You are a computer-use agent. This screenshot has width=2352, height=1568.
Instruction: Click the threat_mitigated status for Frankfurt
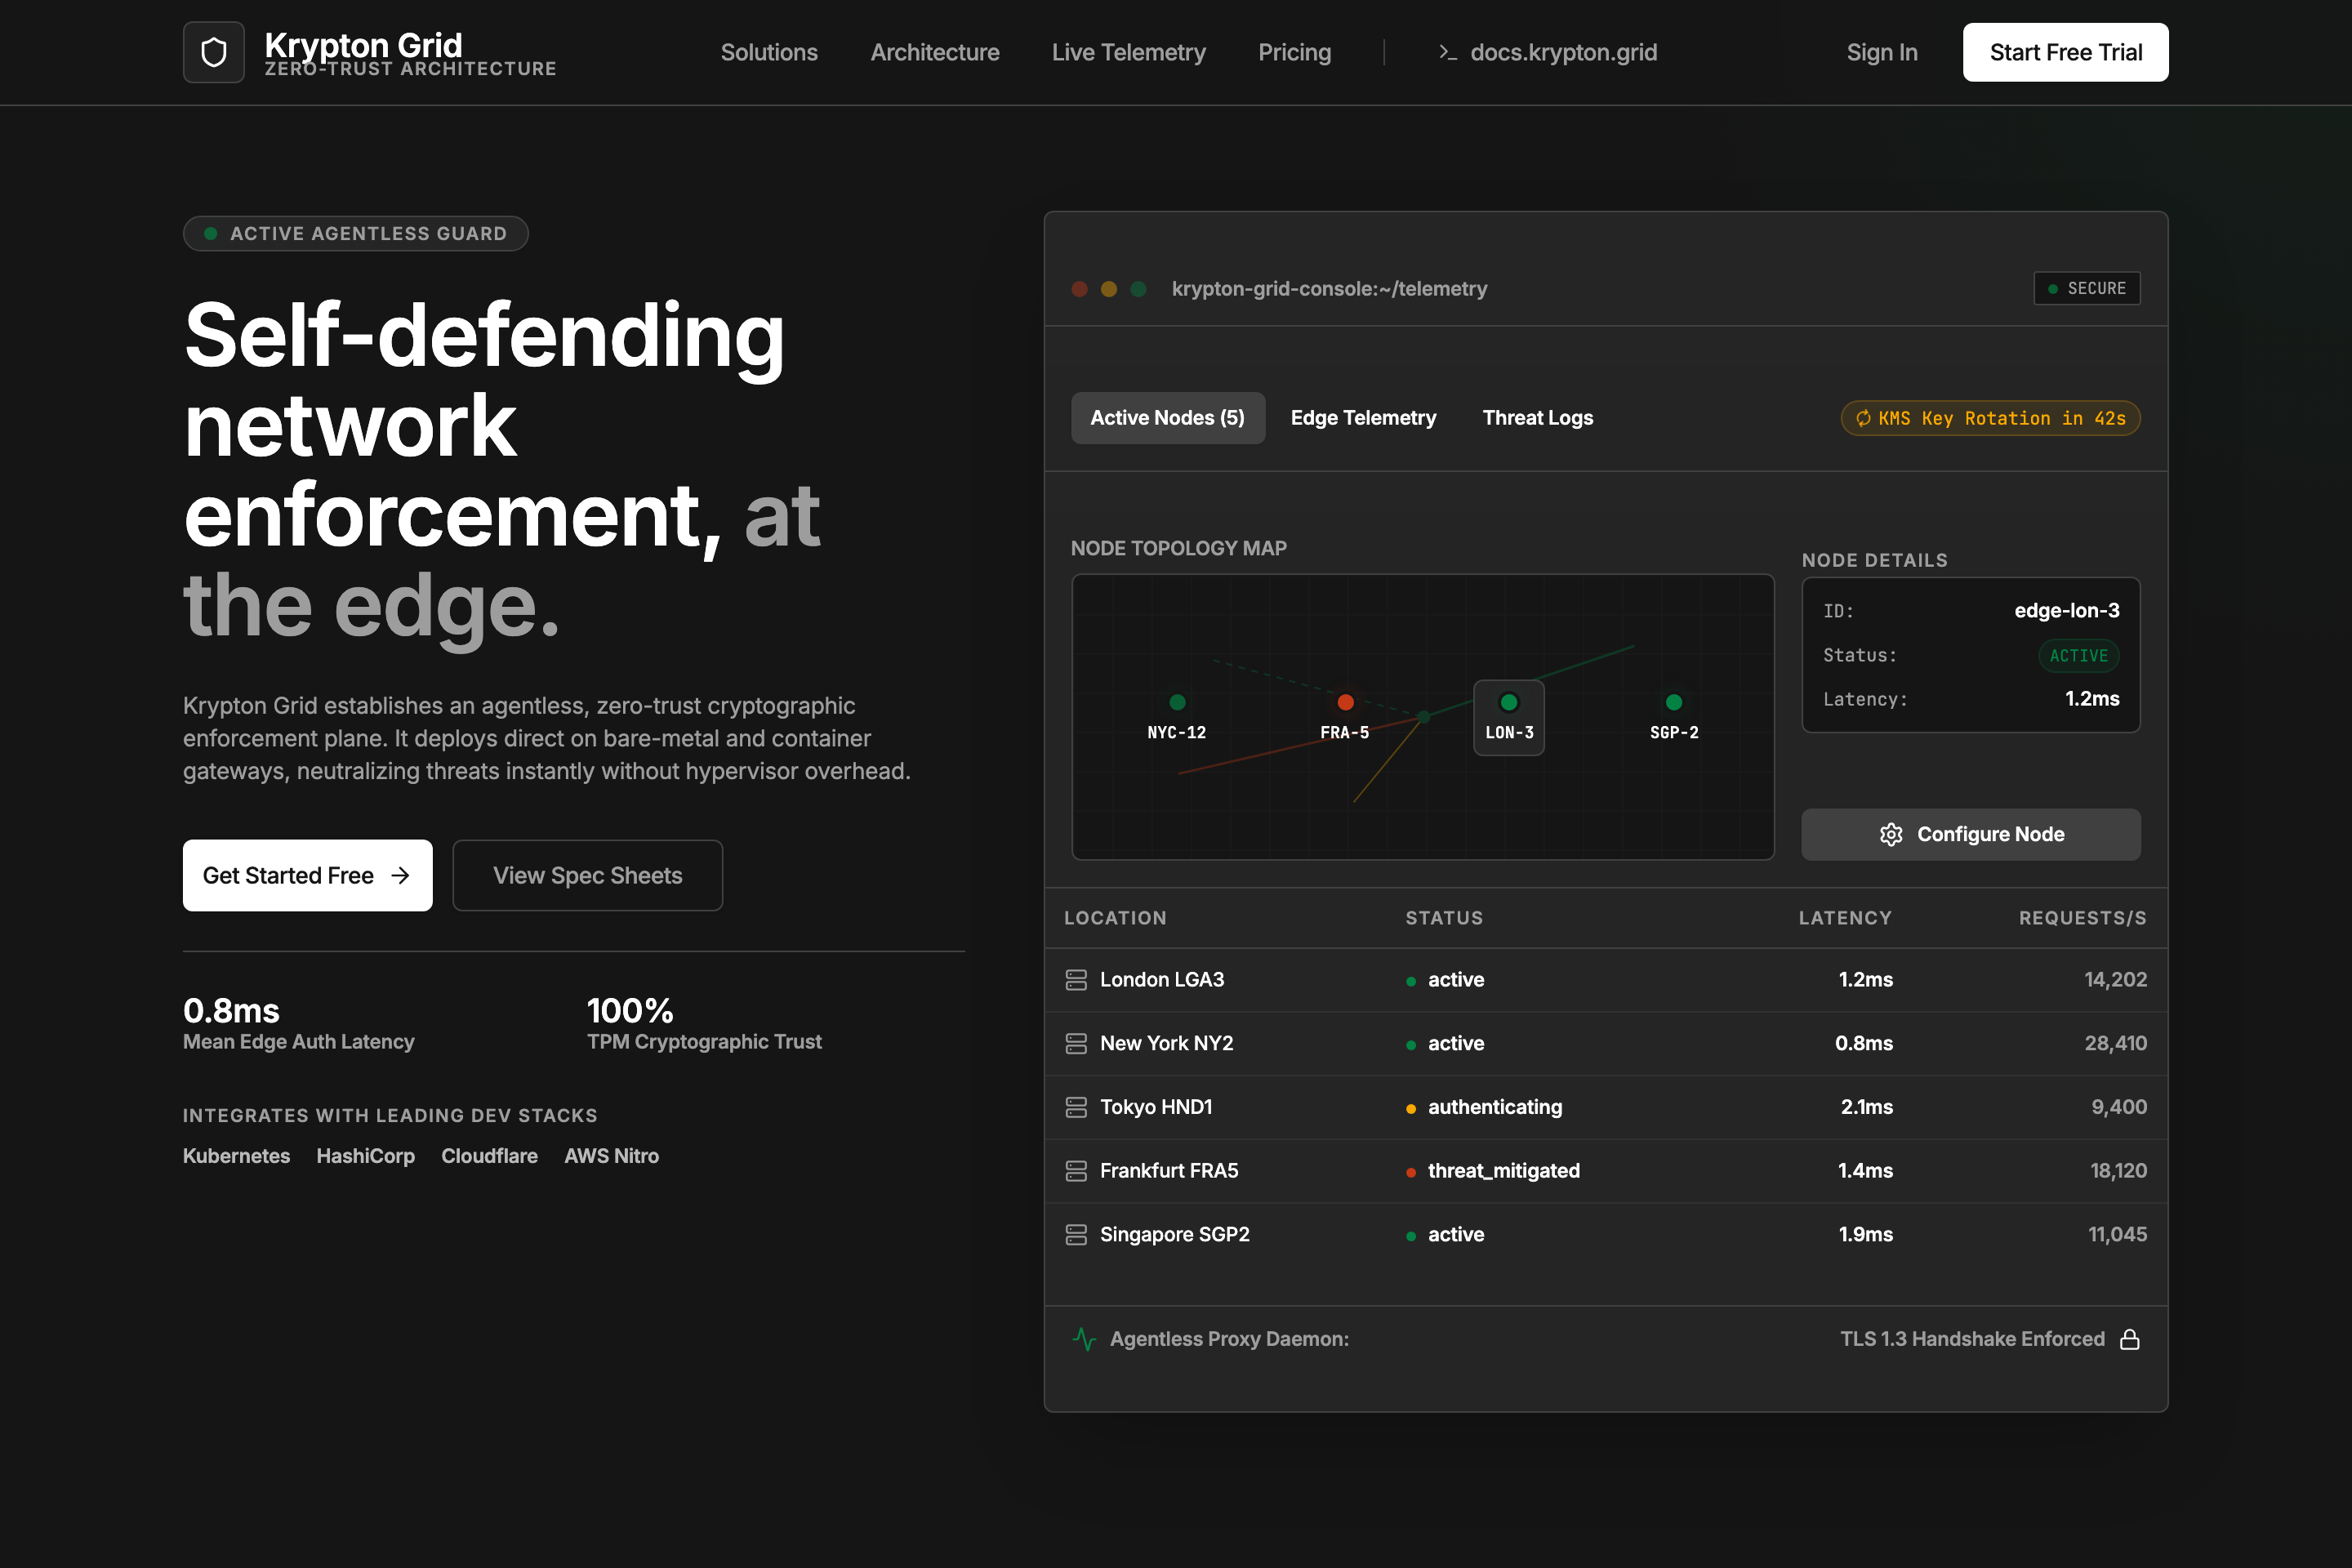(1493, 1171)
